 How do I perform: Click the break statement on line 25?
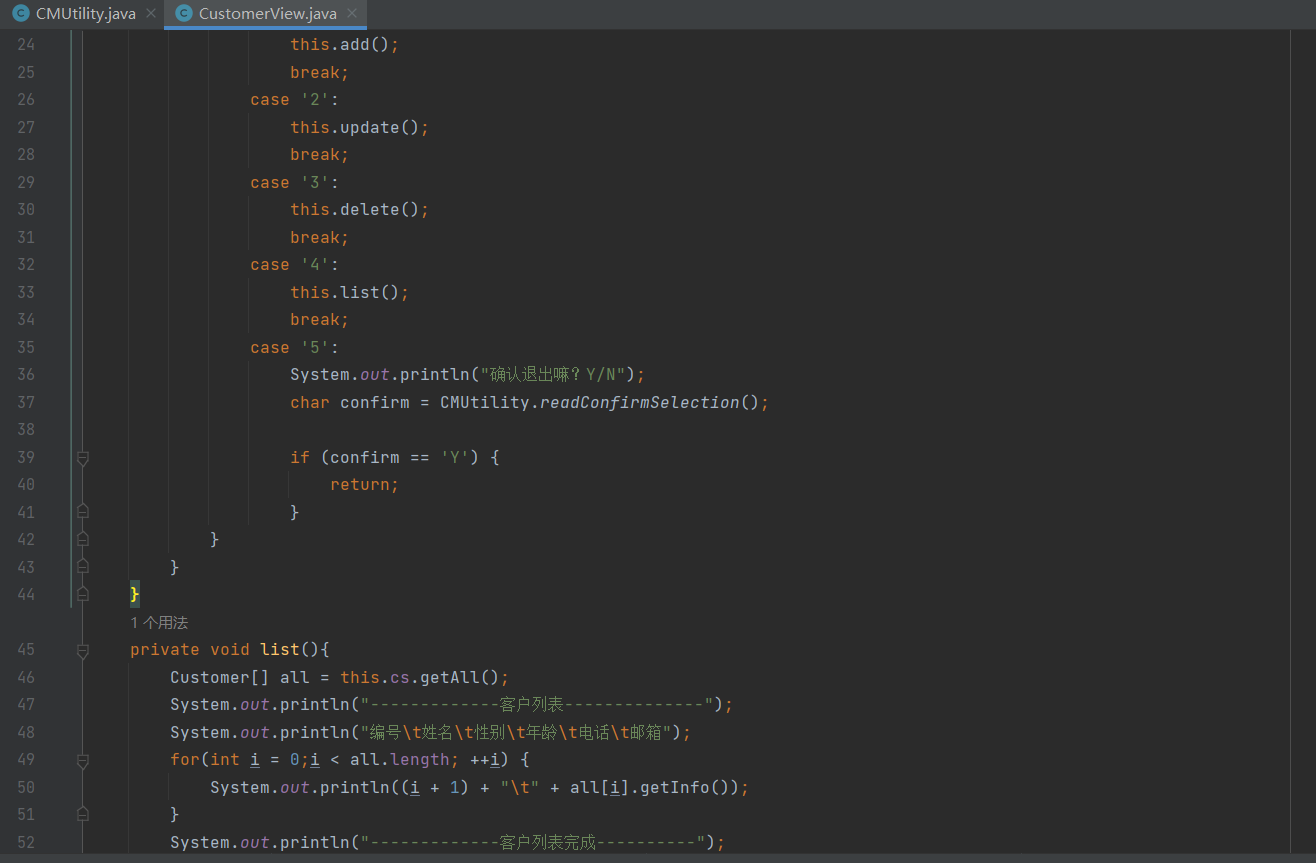(x=320, y=72)
